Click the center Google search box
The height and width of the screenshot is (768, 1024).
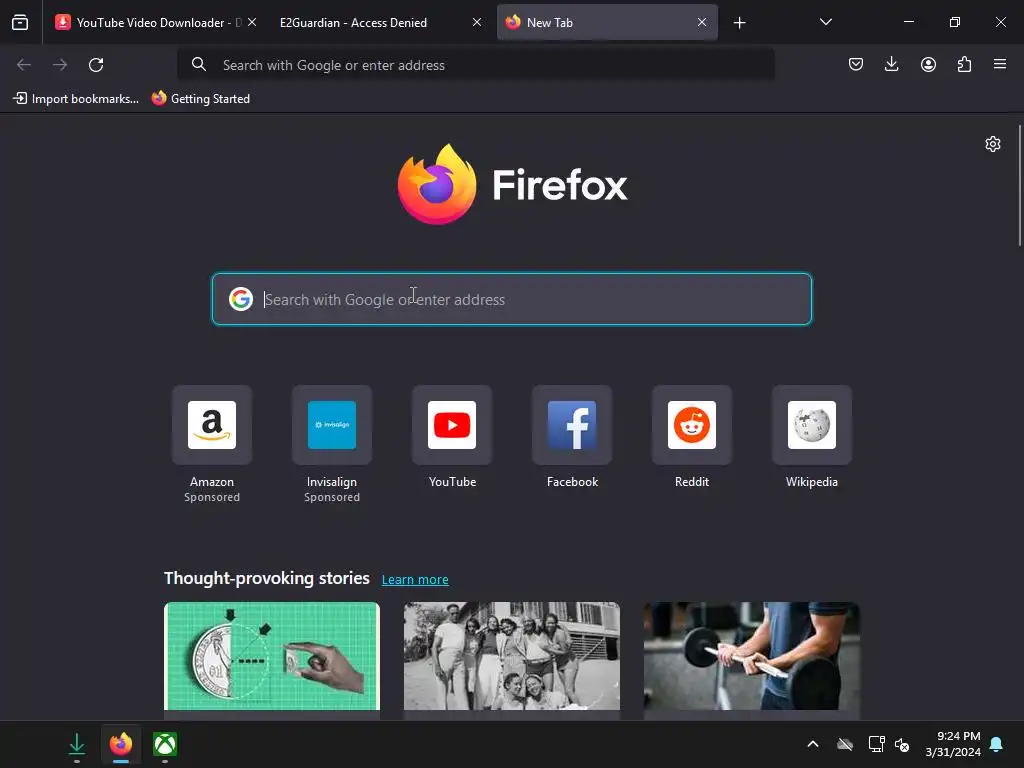[512, 299]
